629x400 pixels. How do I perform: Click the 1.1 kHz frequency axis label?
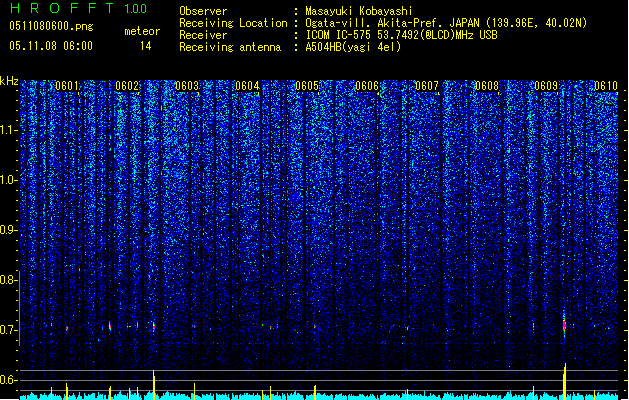[x=9, y=130]
